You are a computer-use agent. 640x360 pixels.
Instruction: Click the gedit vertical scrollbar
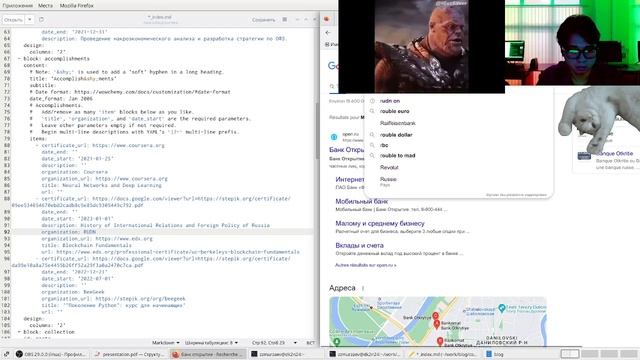317,131
